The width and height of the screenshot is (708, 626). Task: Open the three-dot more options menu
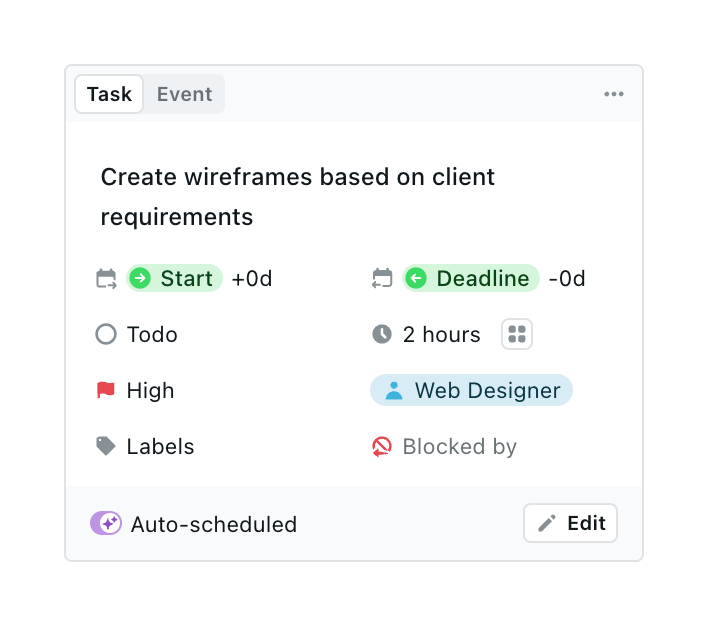pyautogui.click(x=614, y=95)
